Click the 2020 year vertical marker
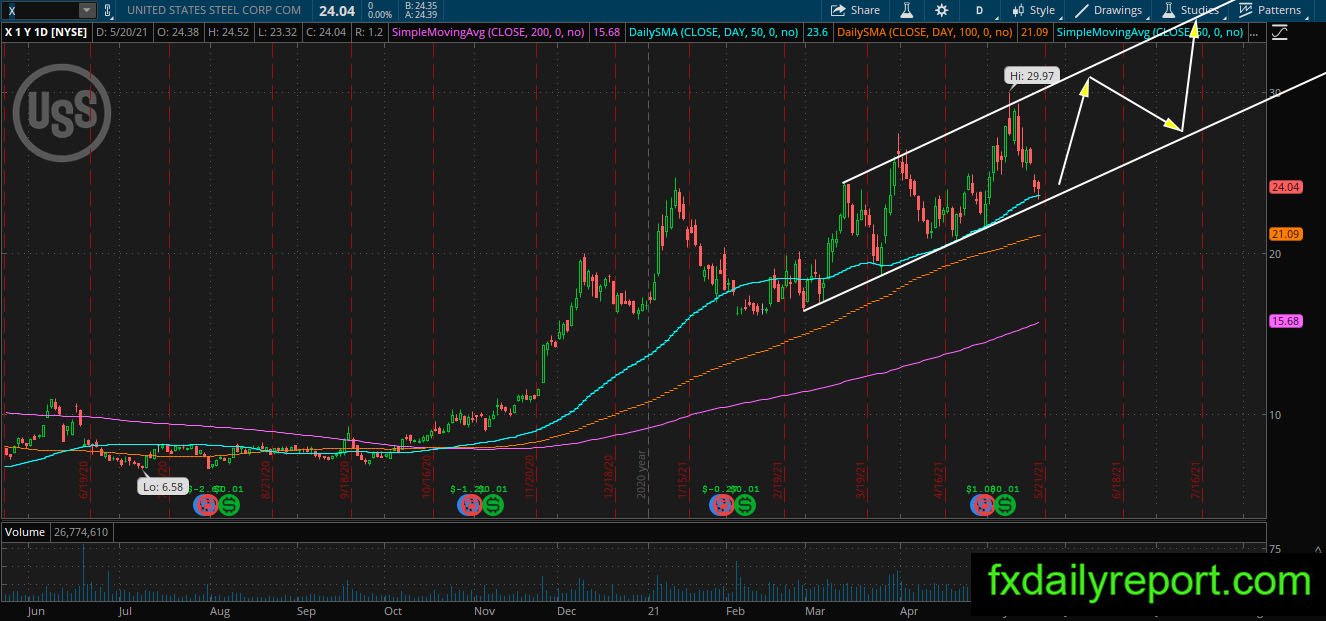This screenshot has width=1326, height=621. 642,475
